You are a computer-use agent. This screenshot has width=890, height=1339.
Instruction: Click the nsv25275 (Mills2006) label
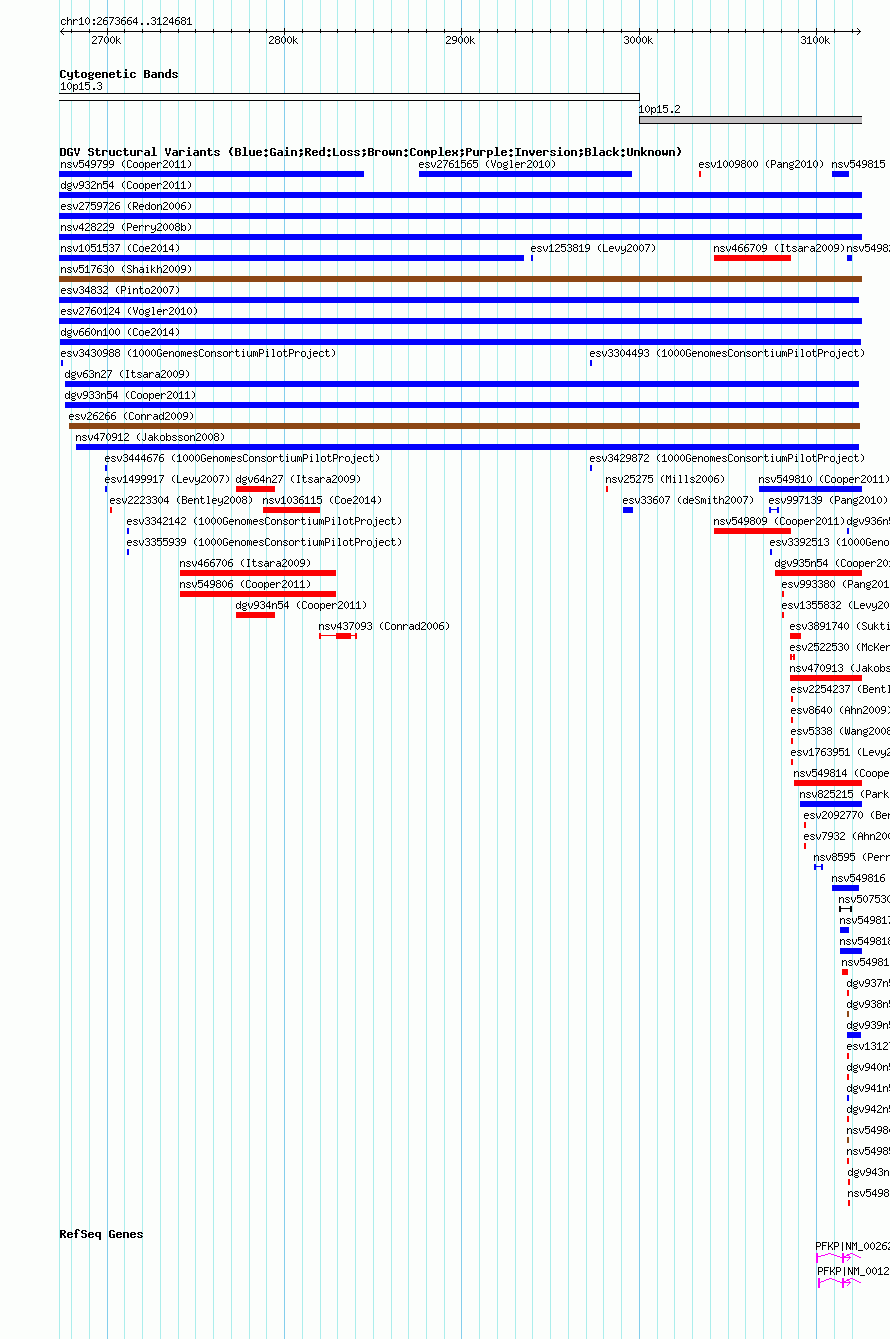[x=665, y=479]
